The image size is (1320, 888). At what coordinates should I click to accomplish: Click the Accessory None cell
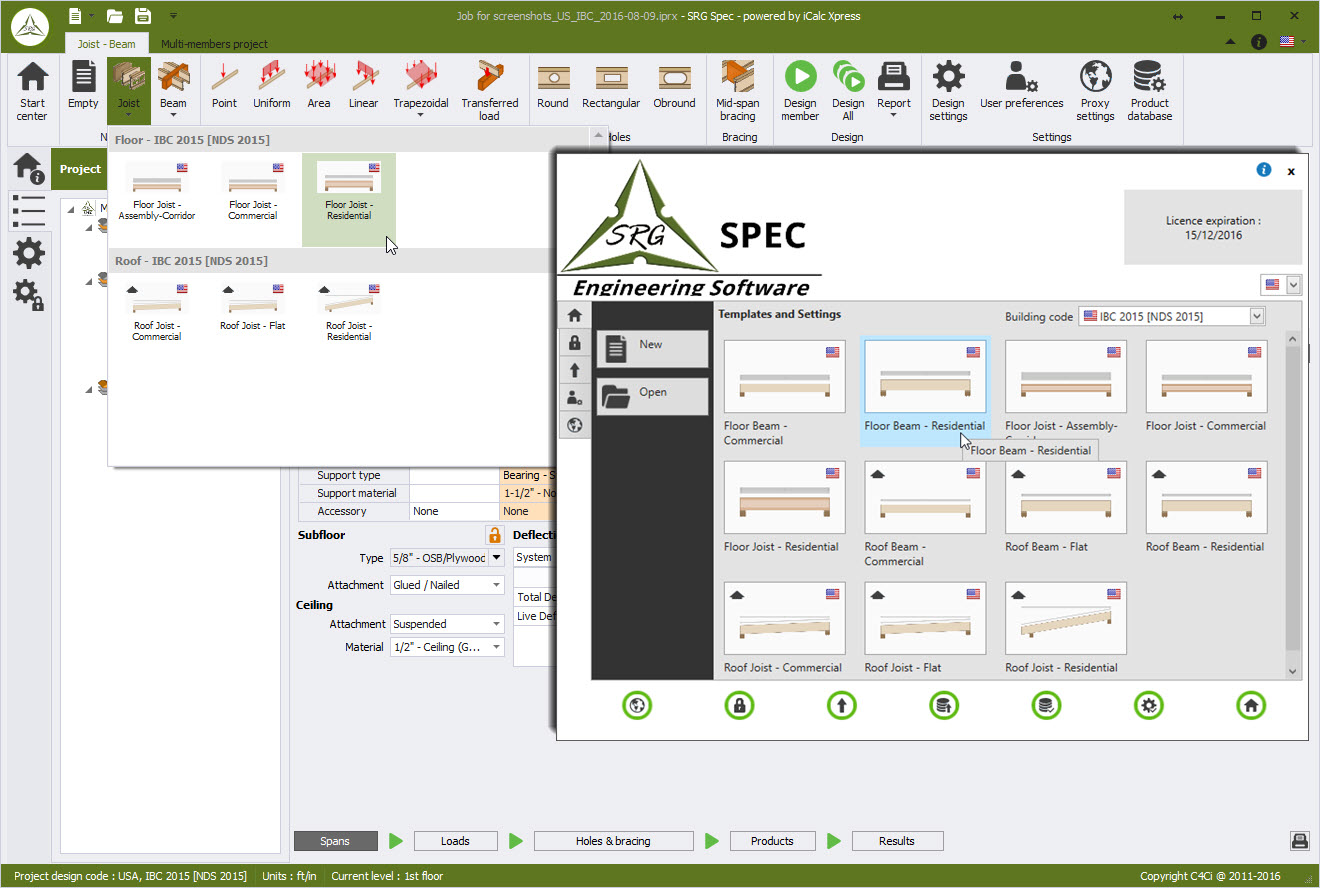pos(454,511)
